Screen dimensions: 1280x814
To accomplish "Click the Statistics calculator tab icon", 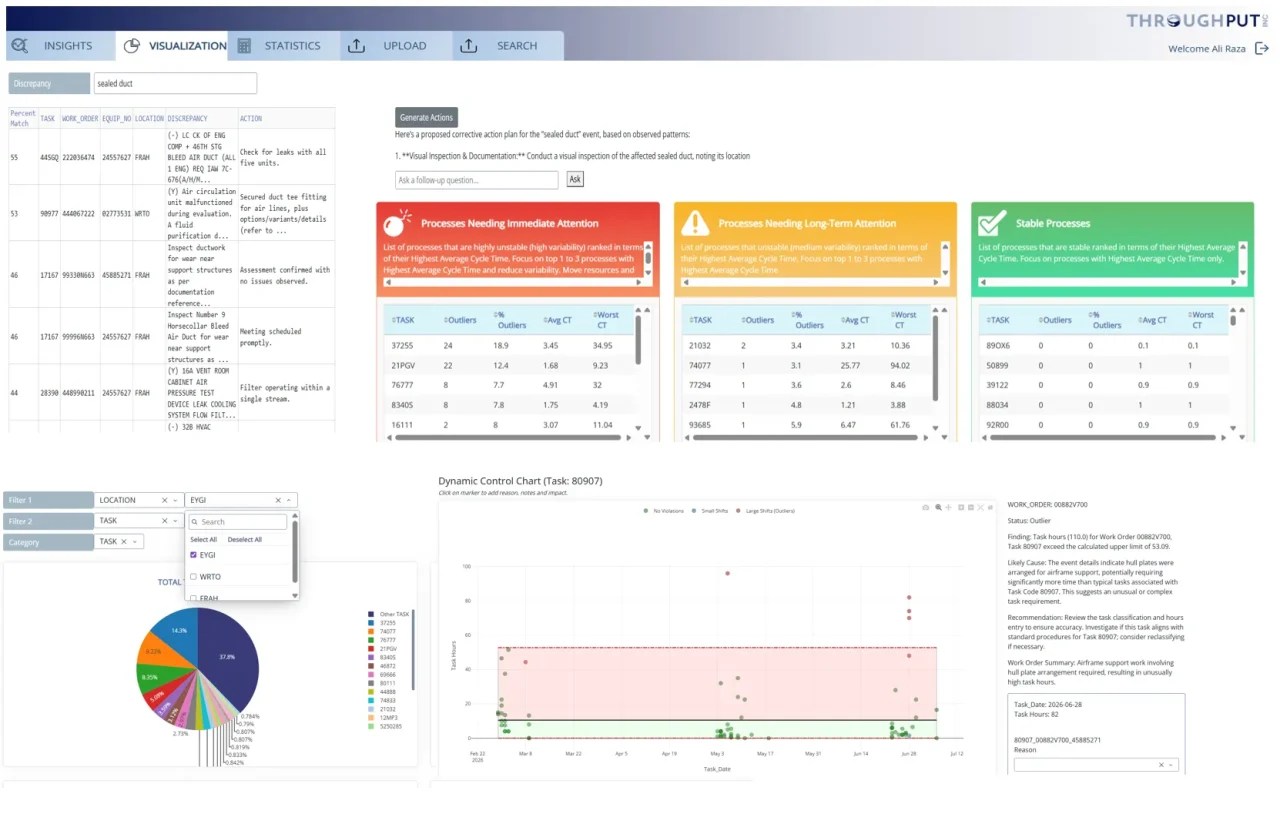I will tap(244, 46).
